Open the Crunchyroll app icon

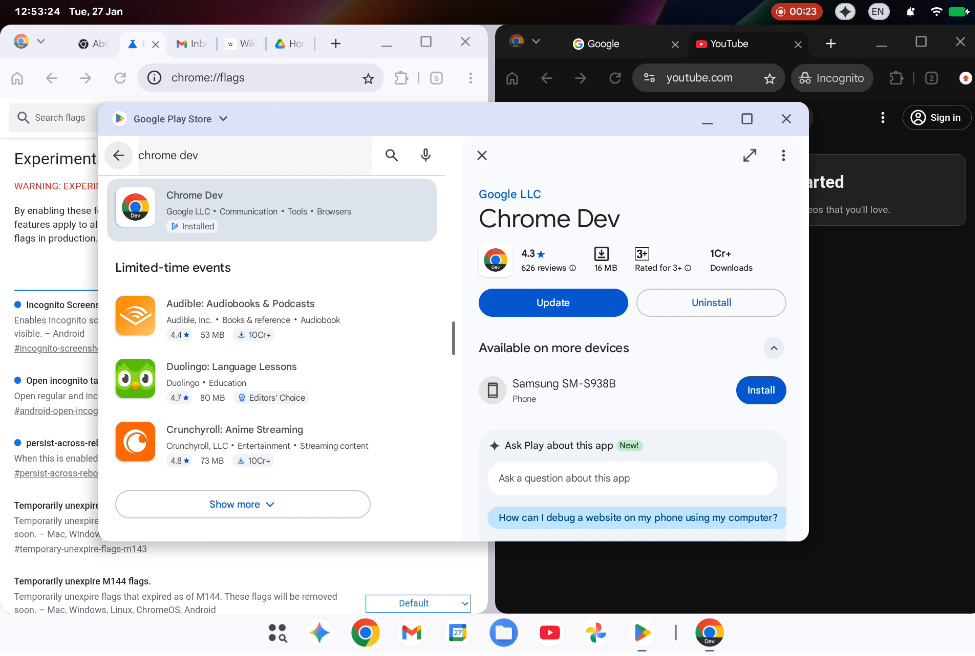(x=135, y=441)
